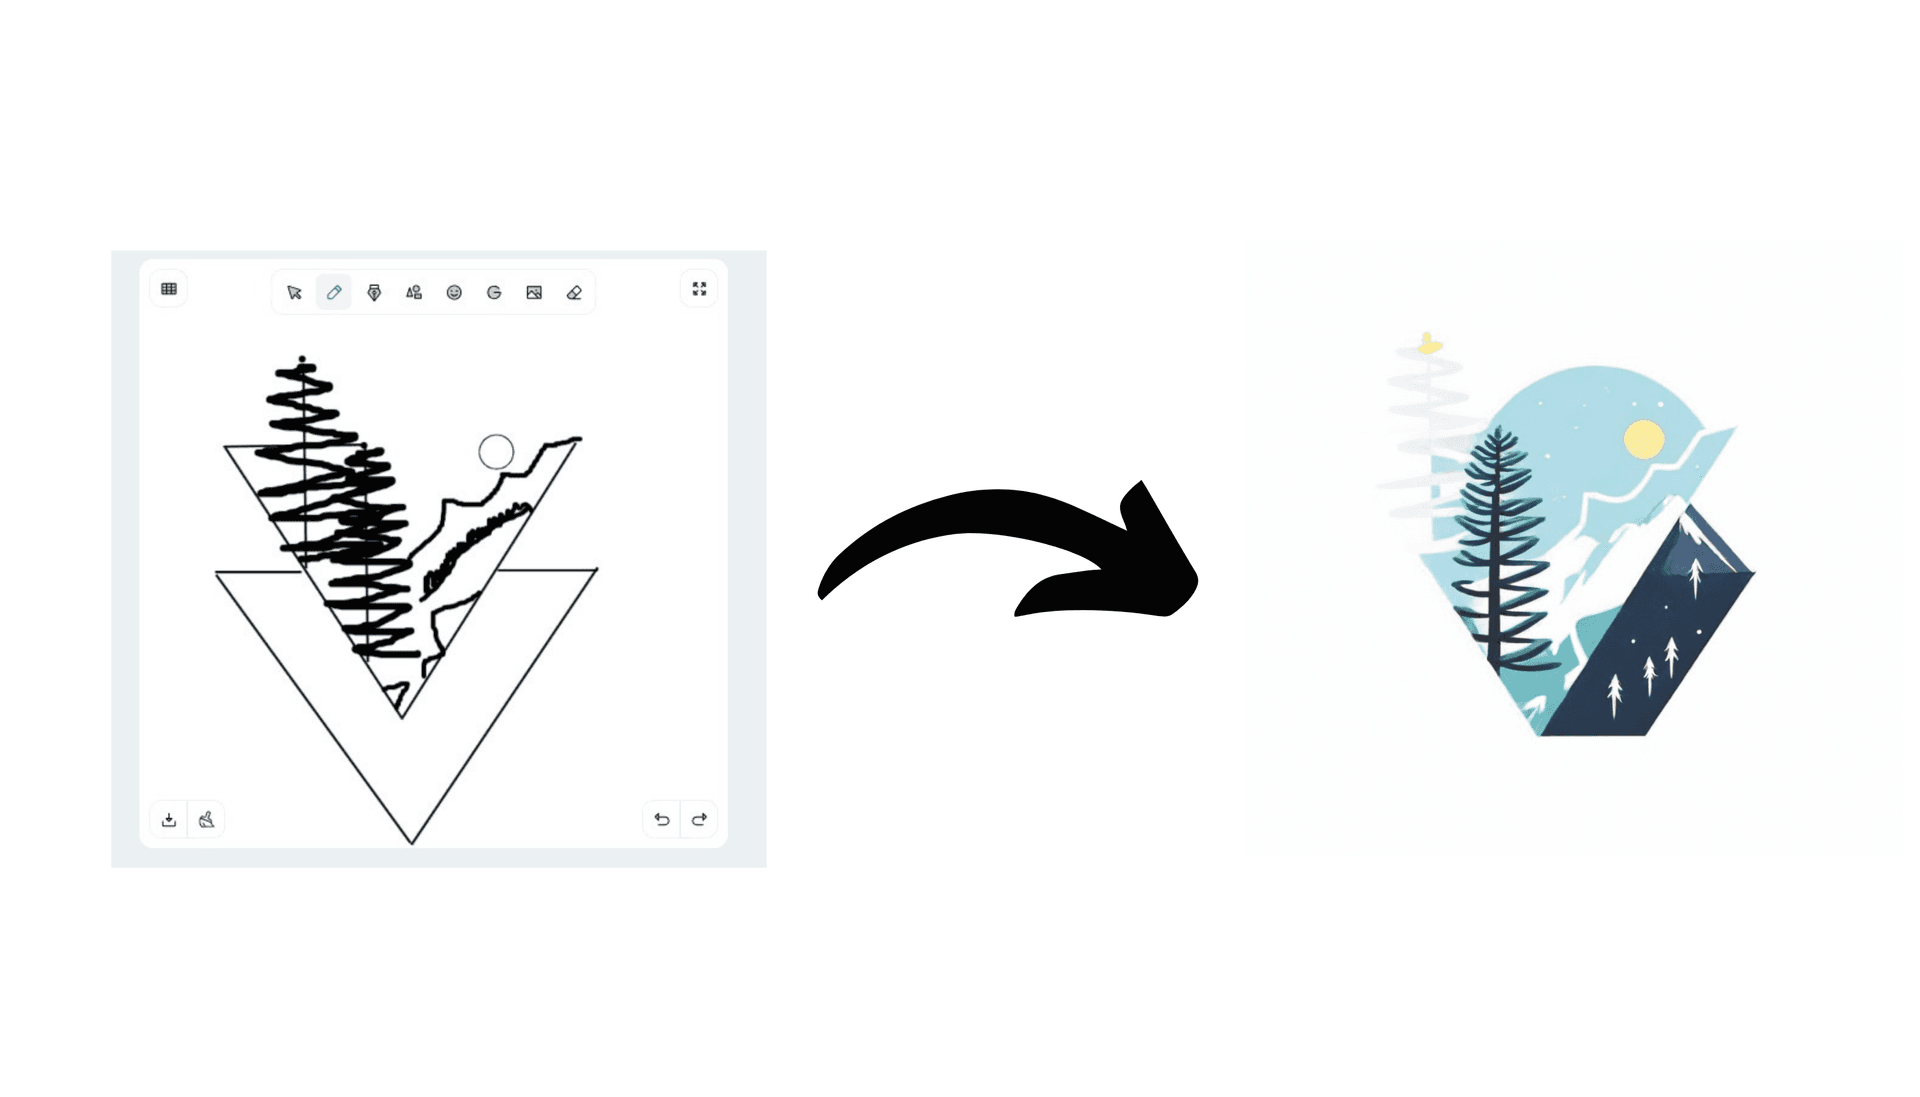Click the Arrow/Select tool
Image resolution: width=1920 pixels, height=1097 pixels.
click(294, 293)
